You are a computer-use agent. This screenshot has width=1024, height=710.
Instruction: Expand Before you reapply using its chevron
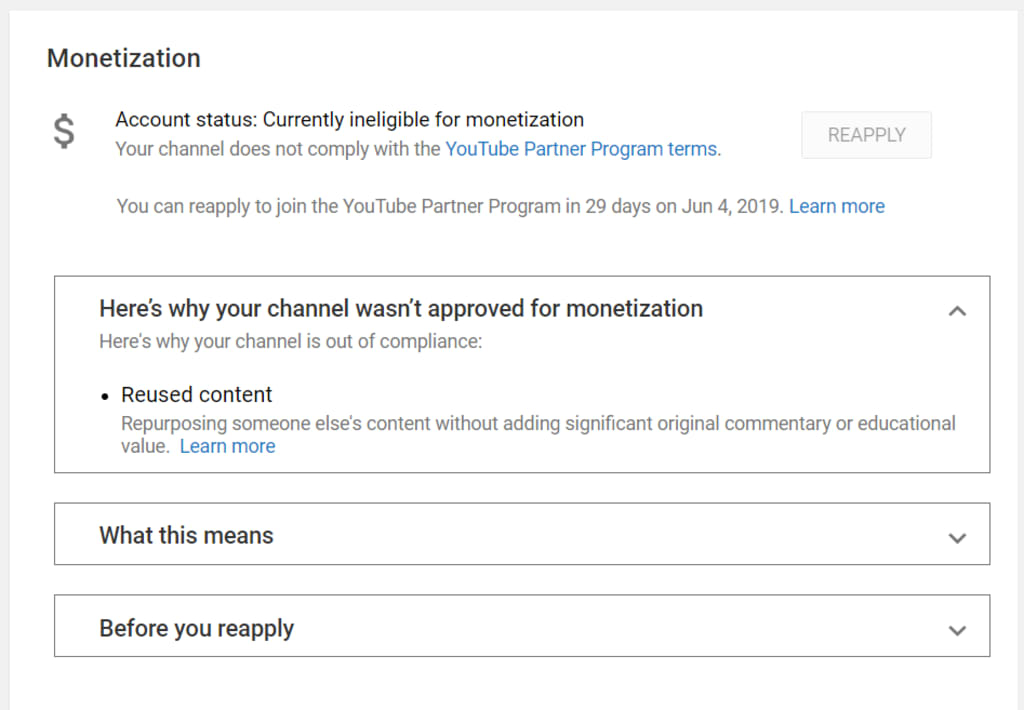[x=957, y=629]
